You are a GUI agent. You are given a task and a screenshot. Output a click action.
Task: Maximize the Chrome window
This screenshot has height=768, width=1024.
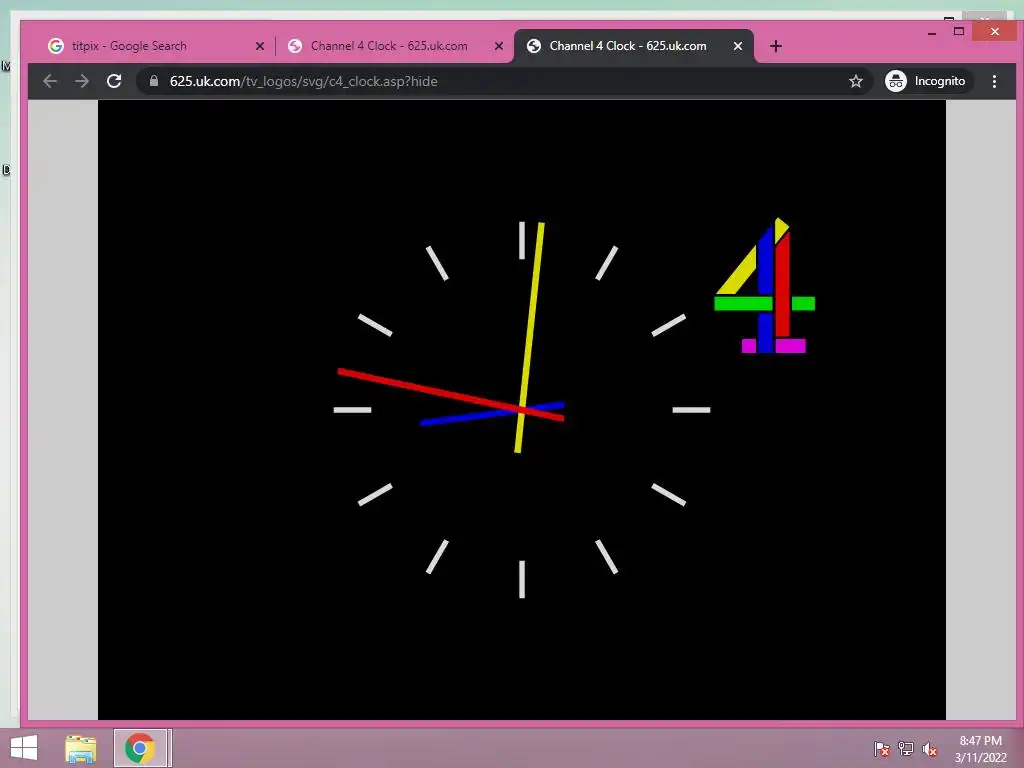(x=959, y=31)
